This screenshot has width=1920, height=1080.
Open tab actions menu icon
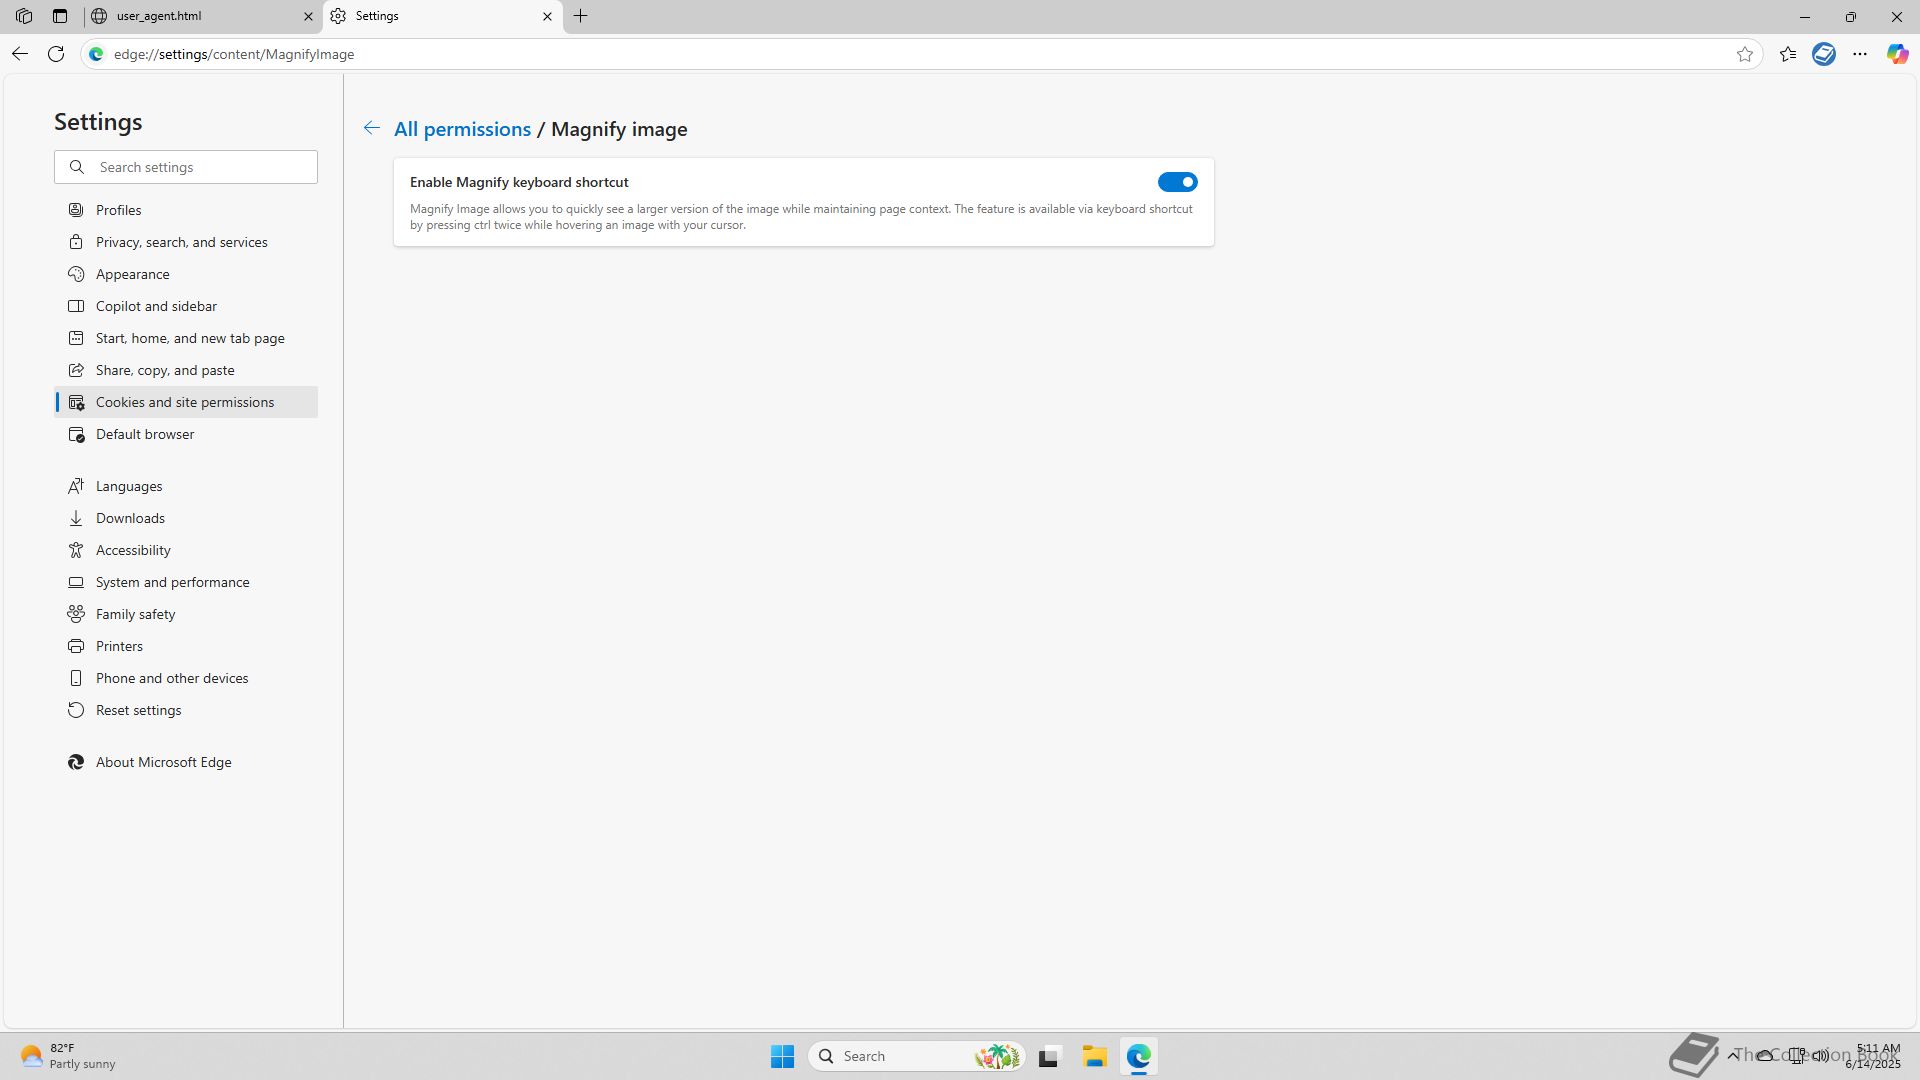point(60,16)
